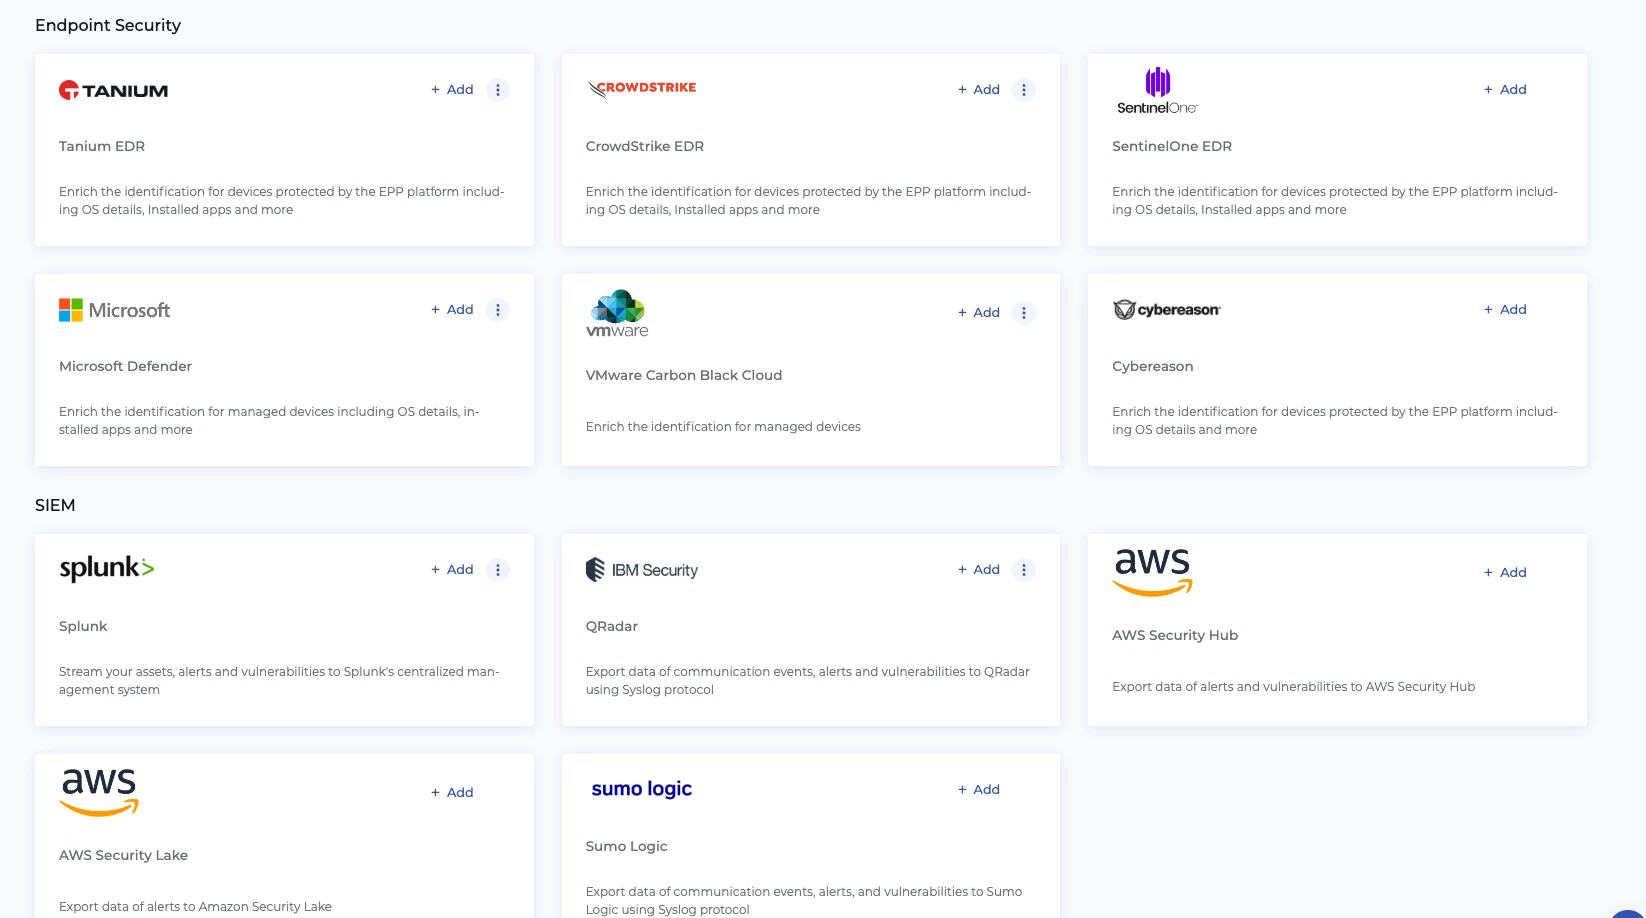Open VMware Carbon Black options menu
This screenshot has width=1646, height=918.
click(1024, 313)
